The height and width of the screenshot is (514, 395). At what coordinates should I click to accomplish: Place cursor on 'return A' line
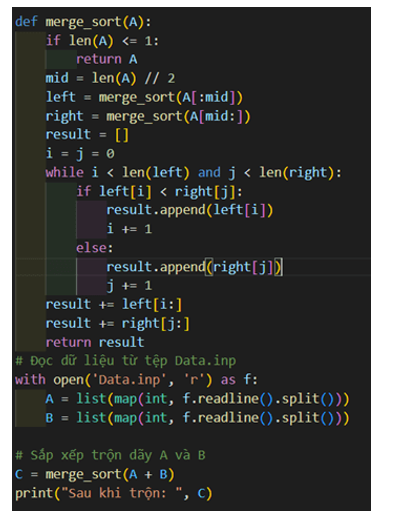[107, 59]
